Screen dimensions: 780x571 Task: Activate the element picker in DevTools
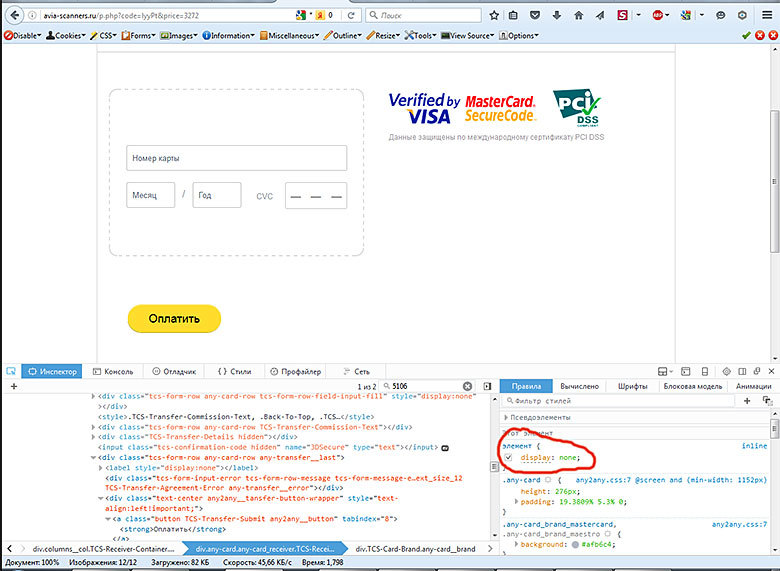pyautogui.click(x=11, y=371)
